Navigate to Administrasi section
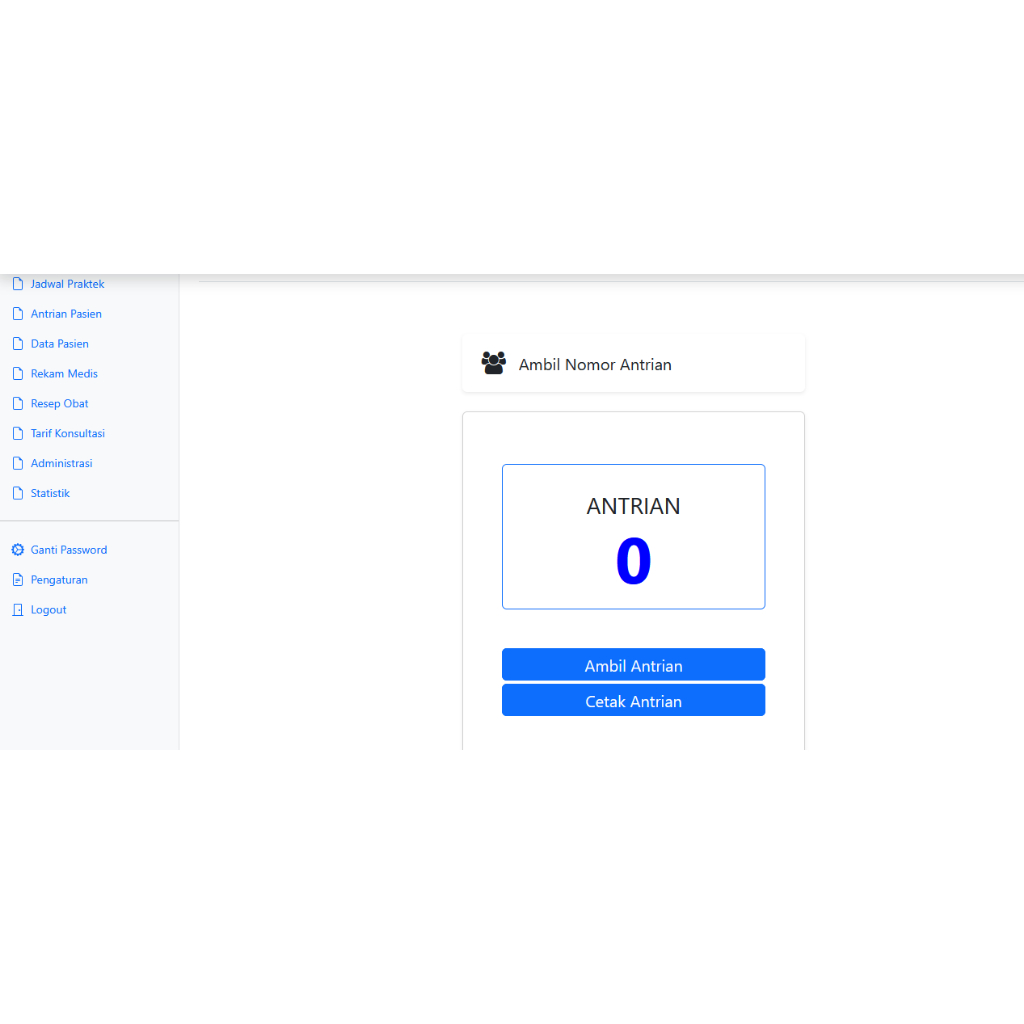 (61, 464)
